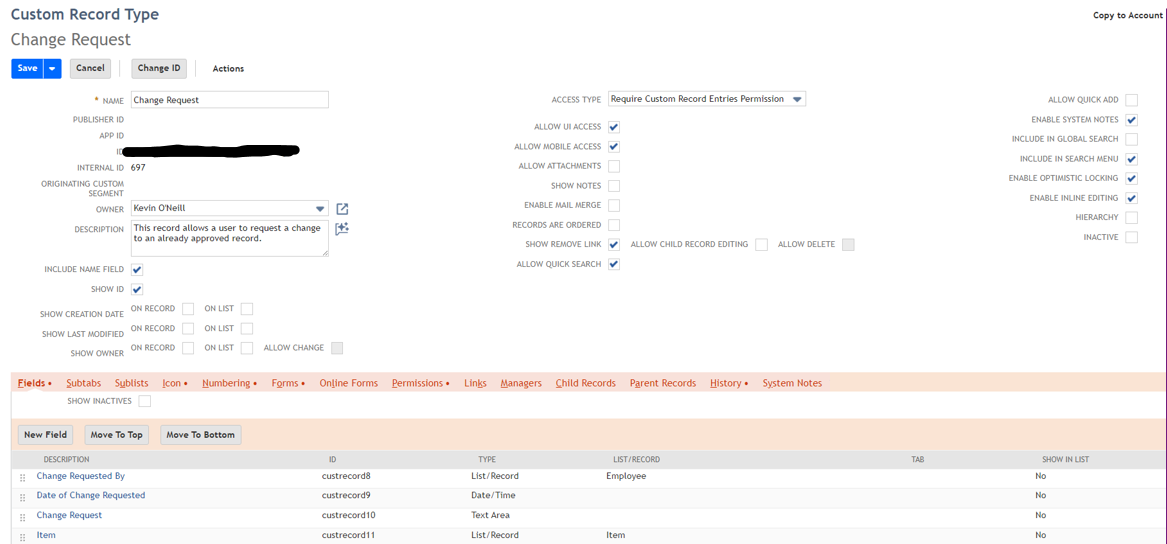
Task: Click the Cancel button
Action: pos(90,68)
